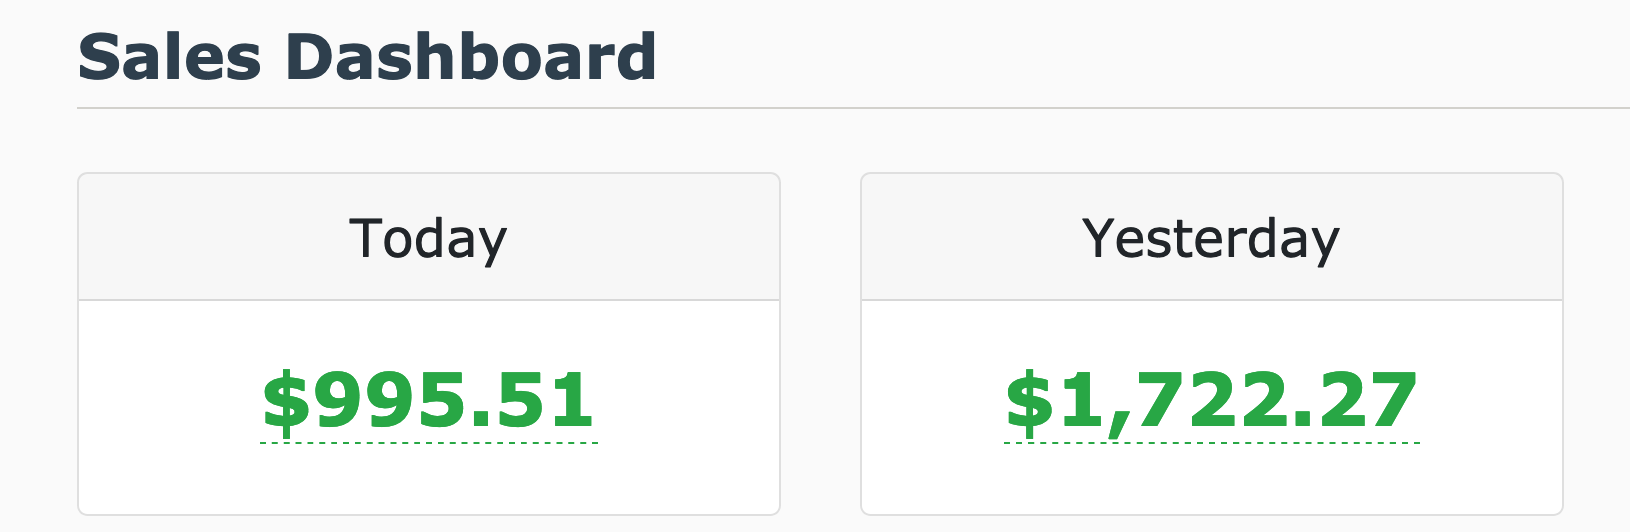This screenshot has width=1630, height=532.
Task: Click the word "Dashboard" in the title
Action: pyautogui.click(x=471, y=57)
